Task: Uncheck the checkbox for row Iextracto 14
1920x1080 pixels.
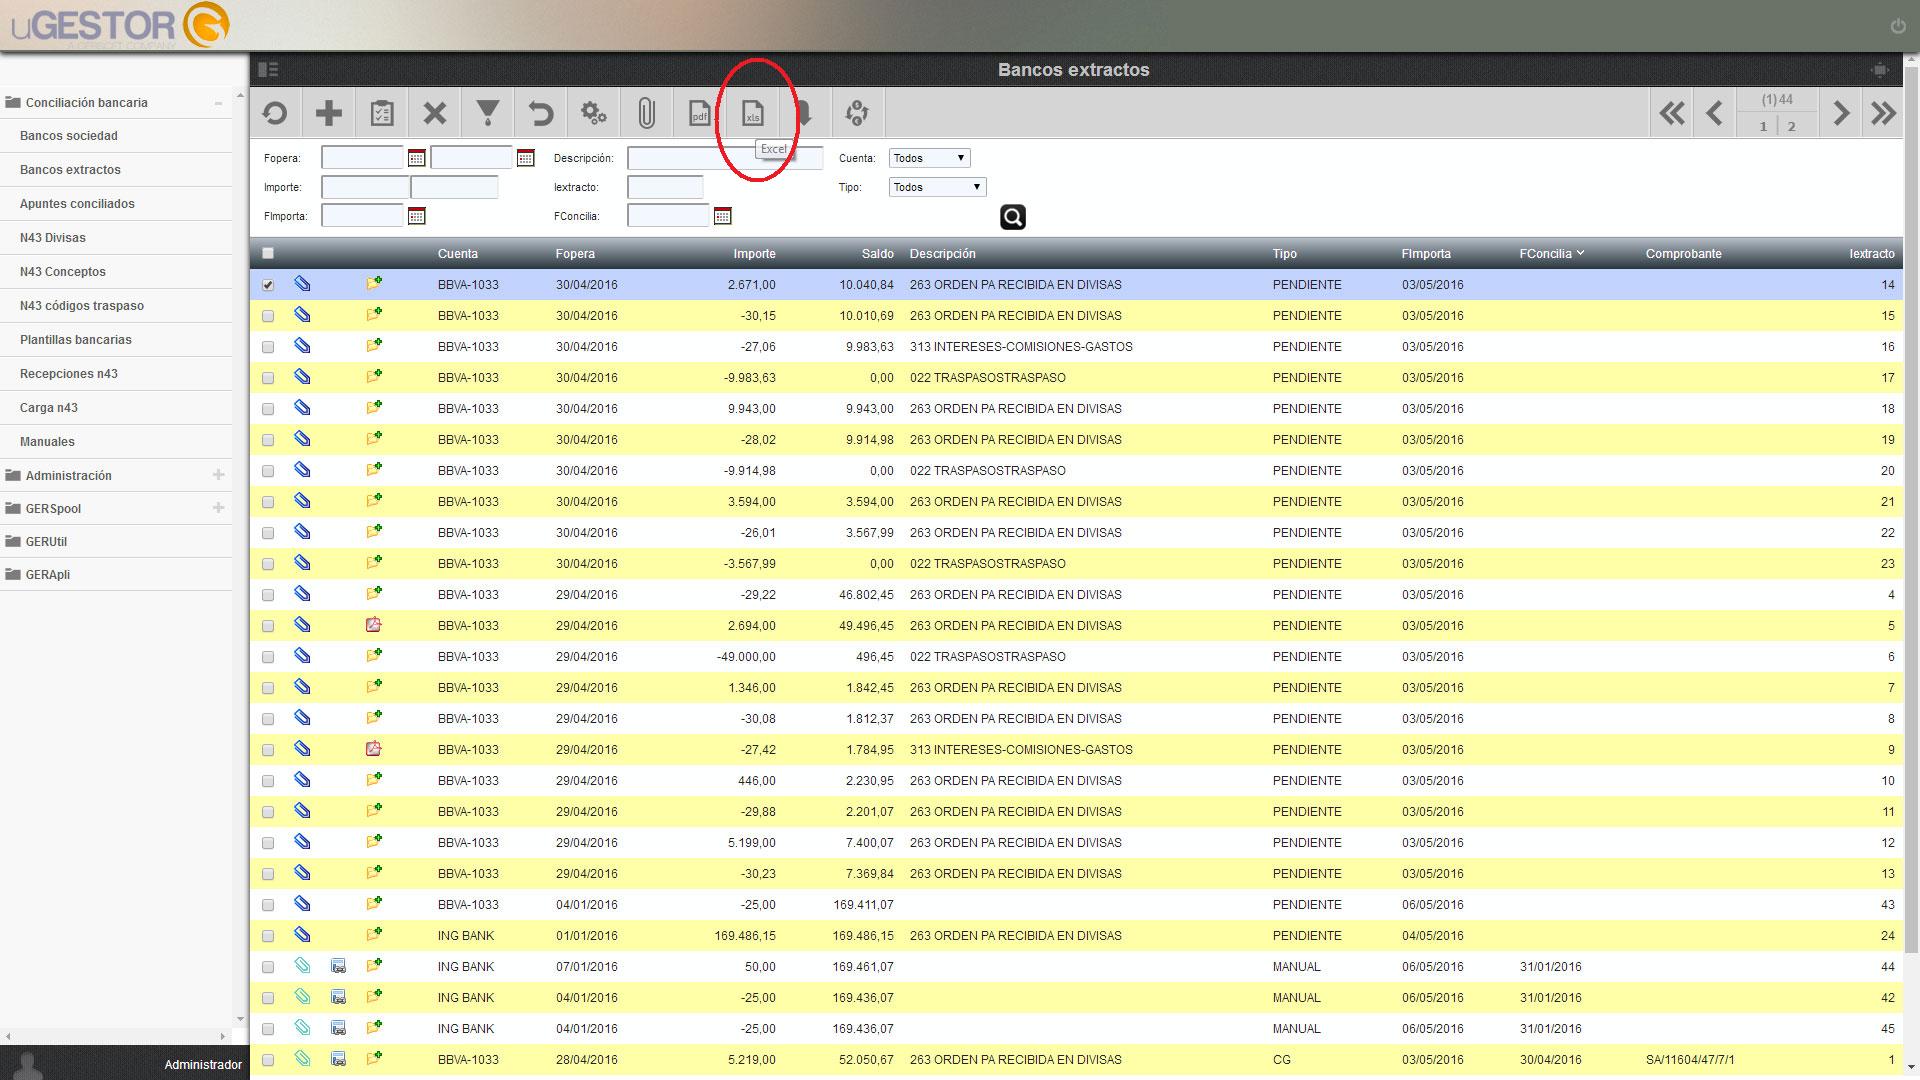Action: 267,285
